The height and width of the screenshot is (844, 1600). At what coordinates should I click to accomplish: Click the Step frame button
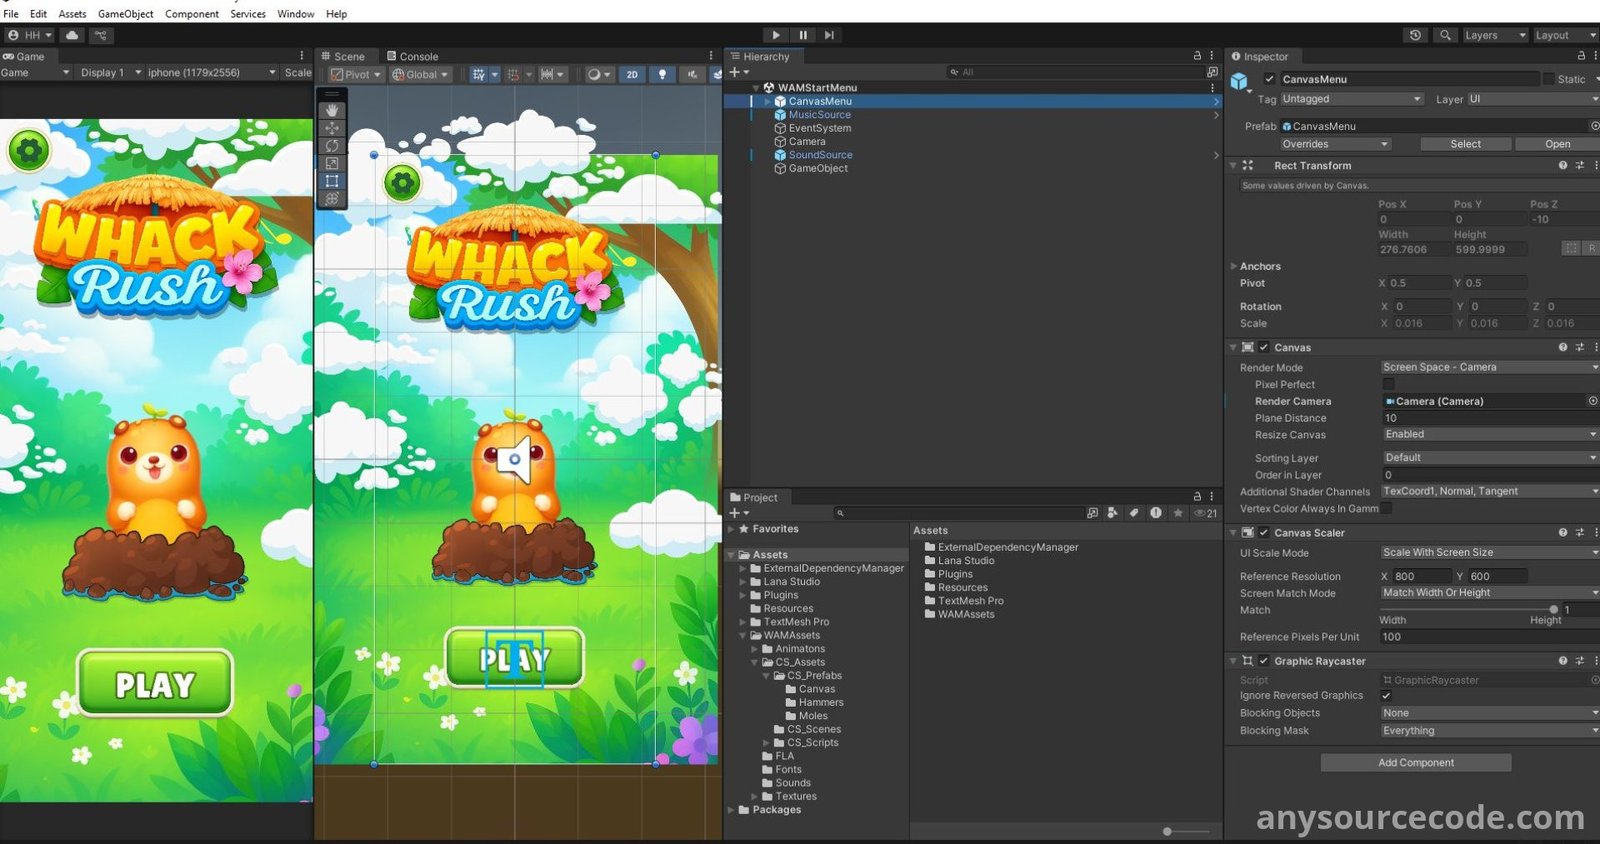(829, 35)
